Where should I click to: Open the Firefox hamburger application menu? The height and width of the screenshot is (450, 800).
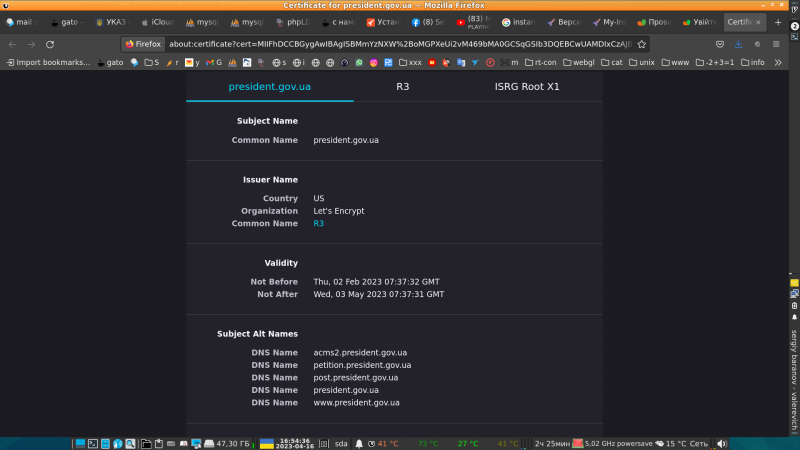(x=776, y=44)
